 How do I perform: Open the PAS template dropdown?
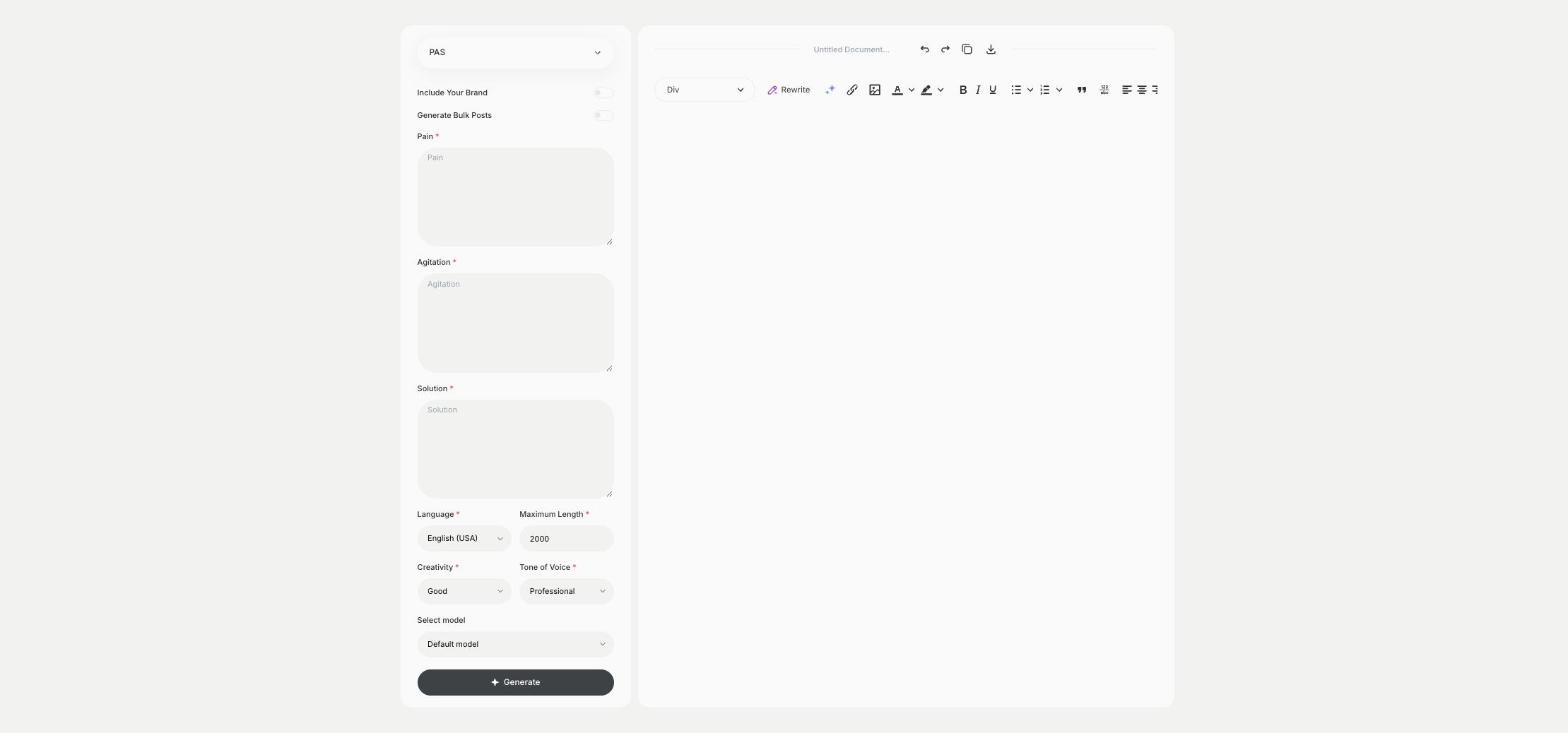point(515,52)
